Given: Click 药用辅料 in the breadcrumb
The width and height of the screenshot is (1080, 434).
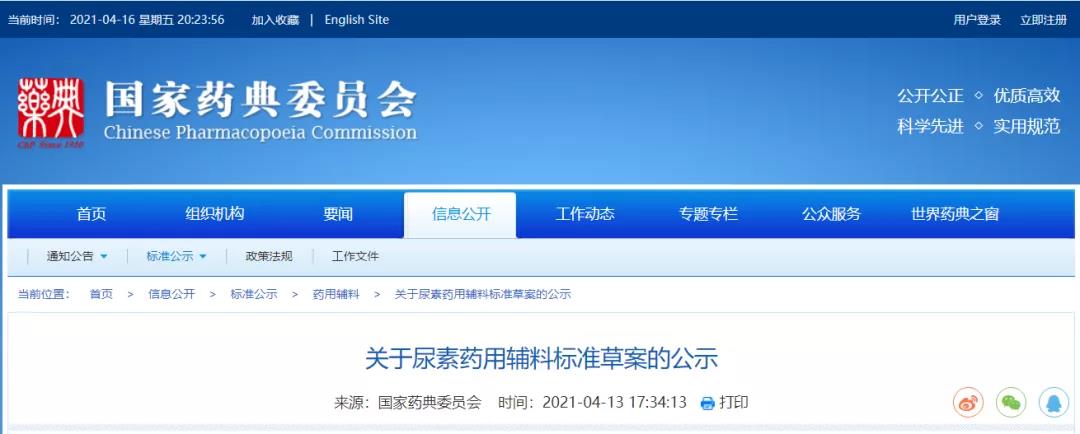Looking at the screenshot, I should click(335, 294).
